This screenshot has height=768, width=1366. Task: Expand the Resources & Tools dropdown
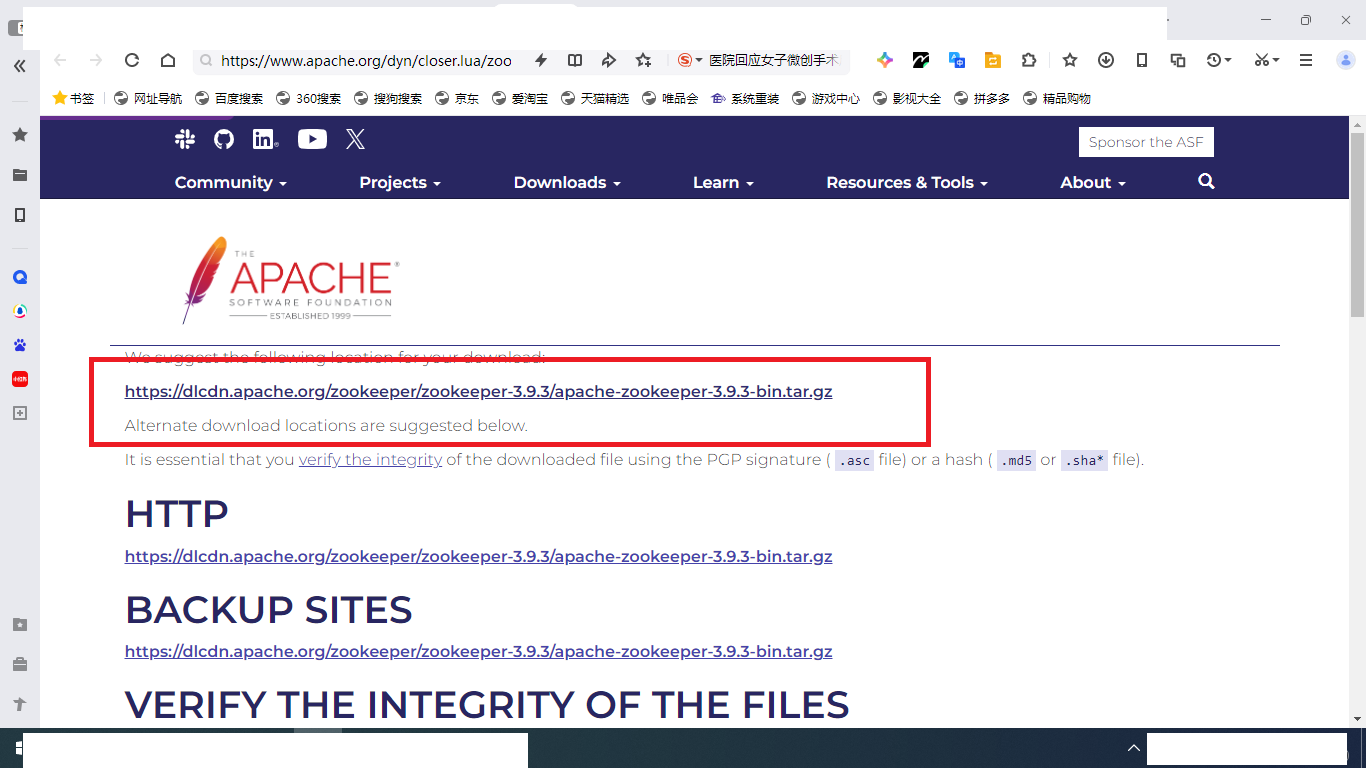coord(907,182)
